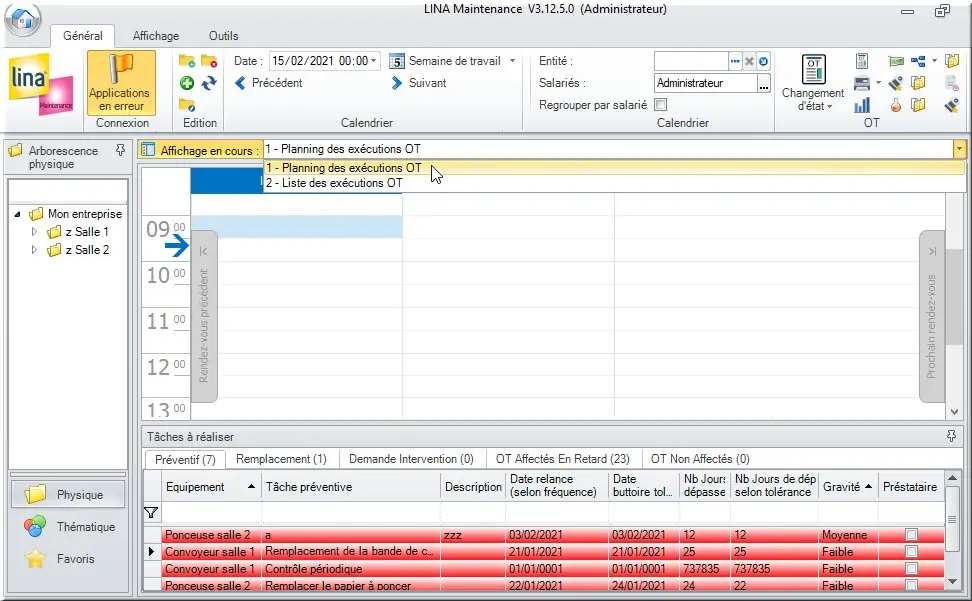Click the orange flask icon
This screenshot has width=972, height=601.
[896, 105]
